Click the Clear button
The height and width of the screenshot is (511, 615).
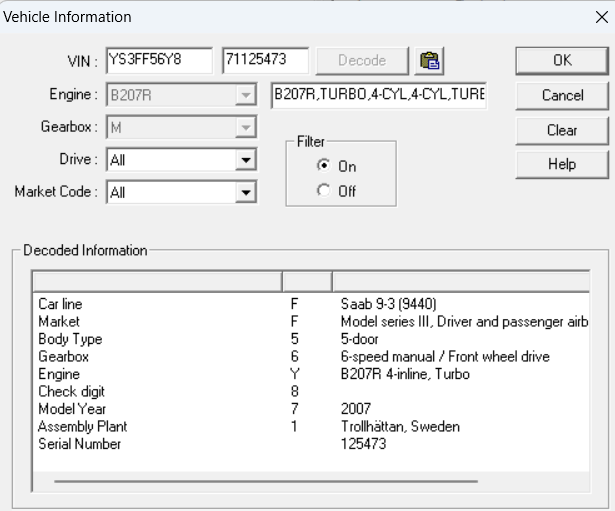(x=562, y=130)
